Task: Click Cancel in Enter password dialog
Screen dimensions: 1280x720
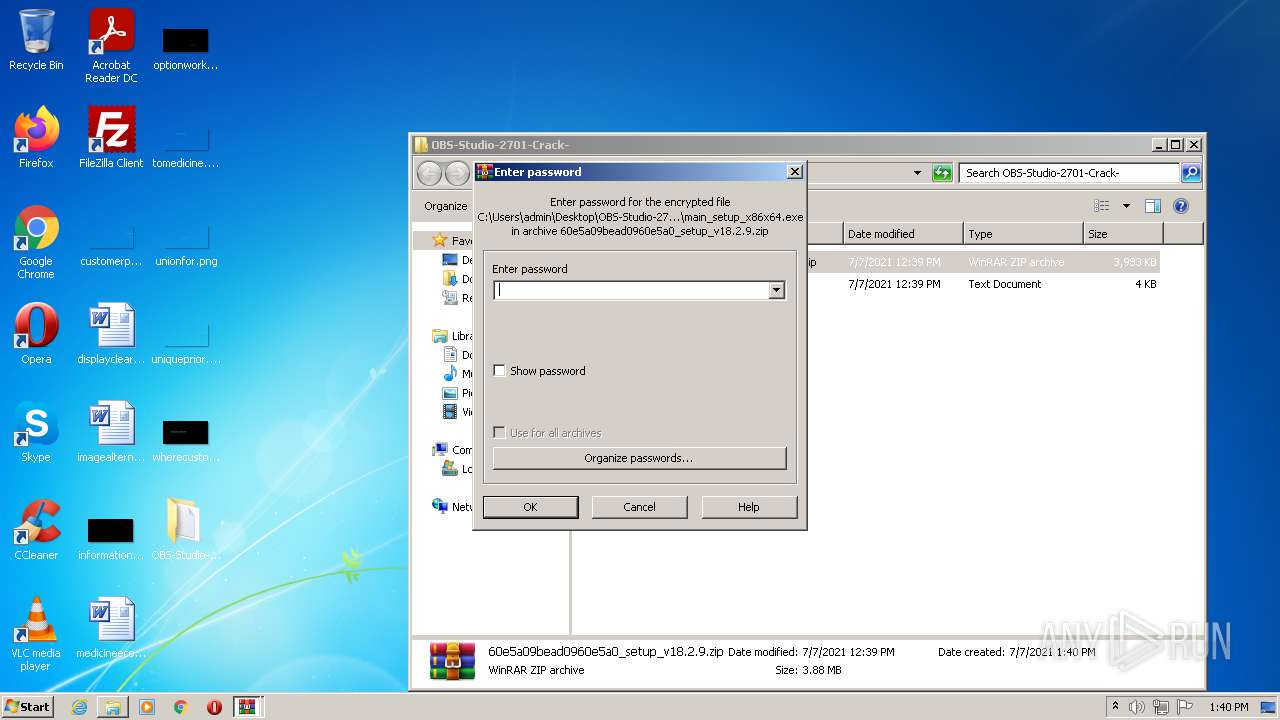Action: (639, 507)
